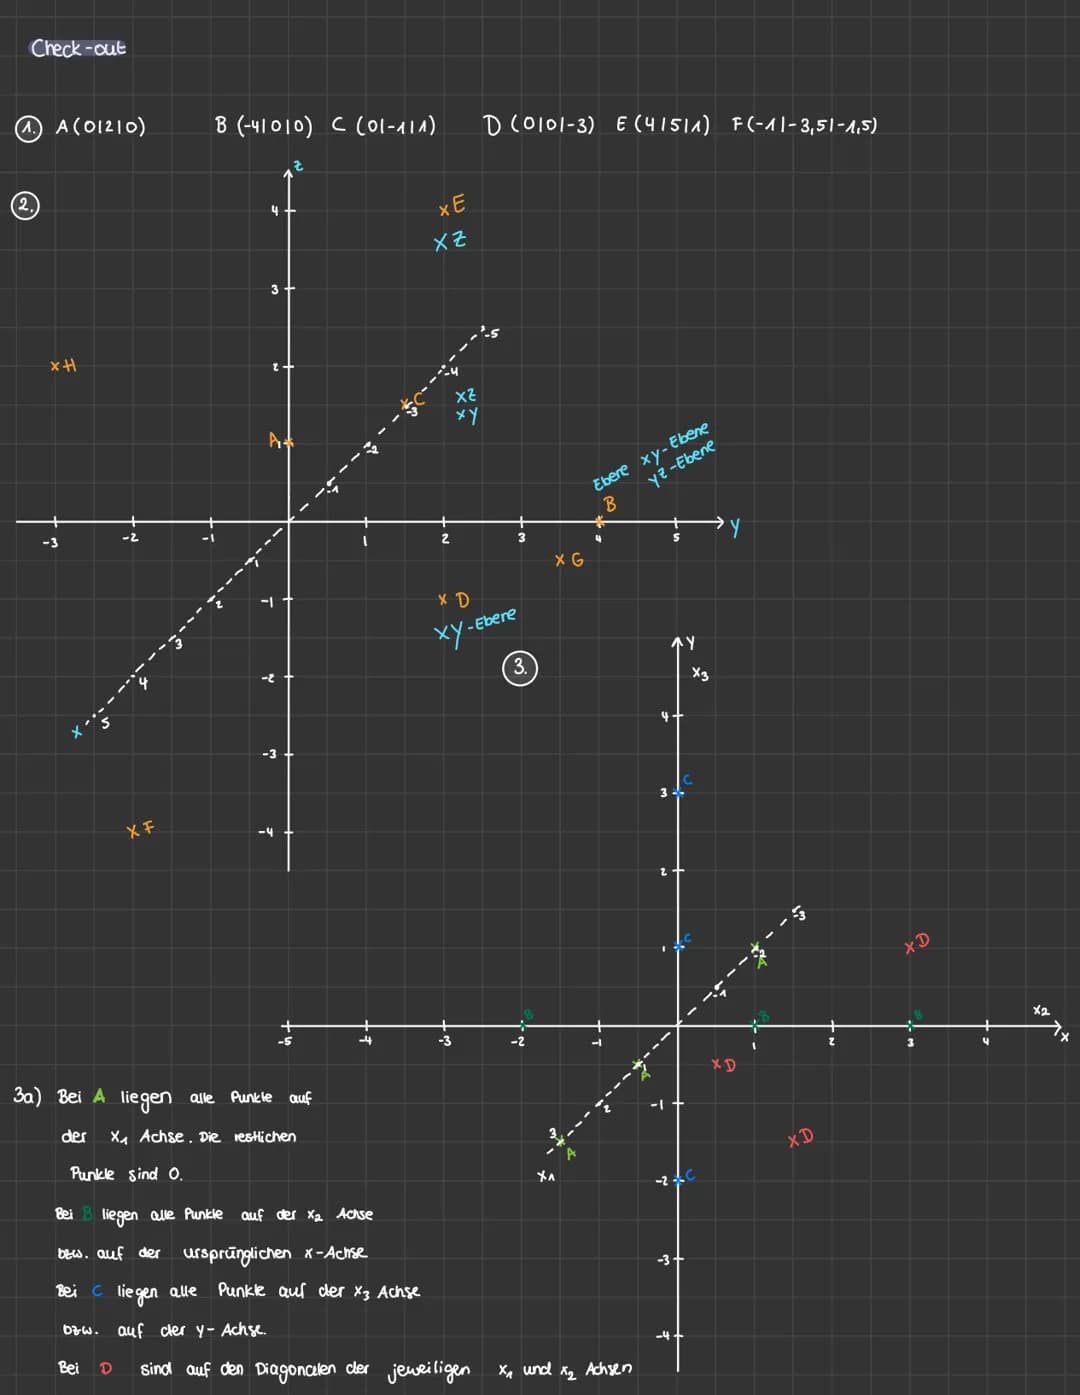Select the red letter D in the last text line
The image size is (1080, 1395).
coord(105,1368)
